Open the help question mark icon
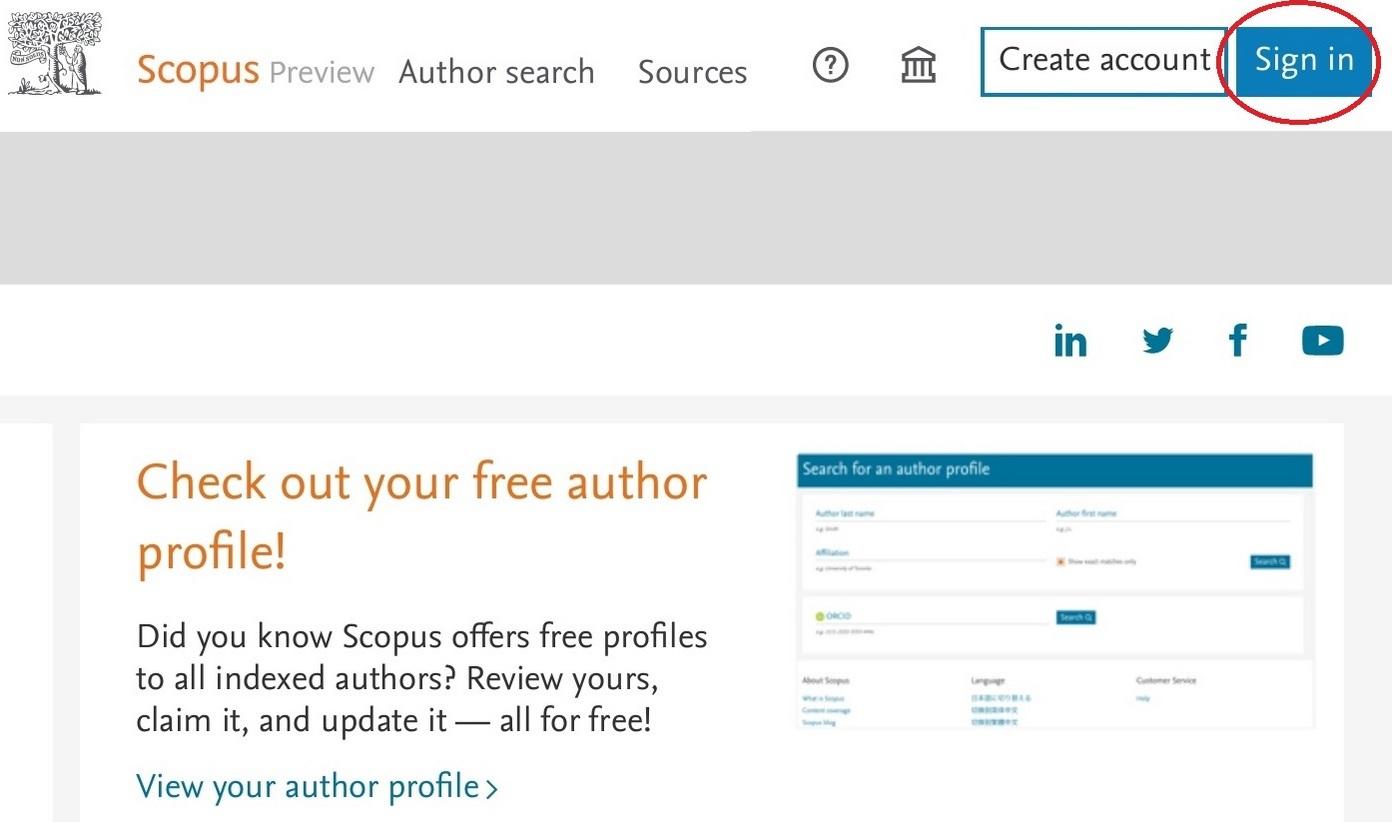Image resolution: width=1392 pixels, height=822 pixels. tap(830, 67)
